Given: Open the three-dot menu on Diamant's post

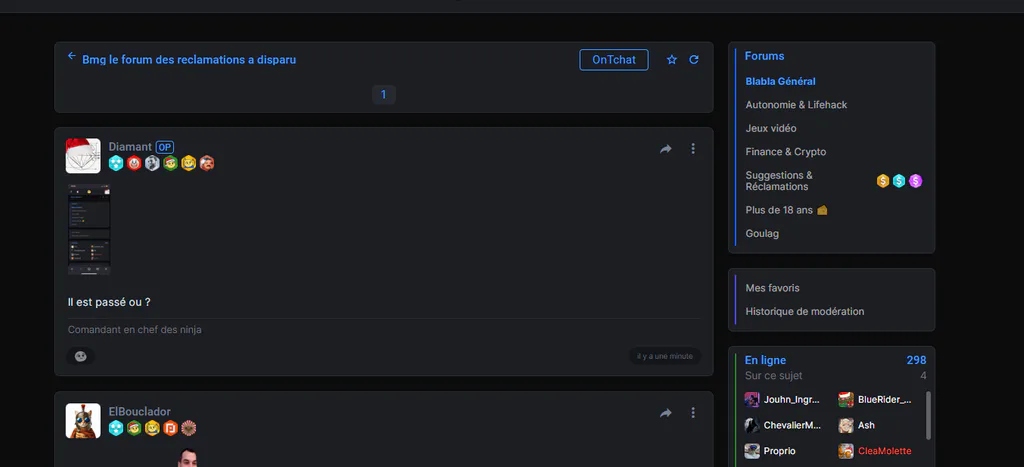Looking at the screenshot, I should tap(693, 149).
